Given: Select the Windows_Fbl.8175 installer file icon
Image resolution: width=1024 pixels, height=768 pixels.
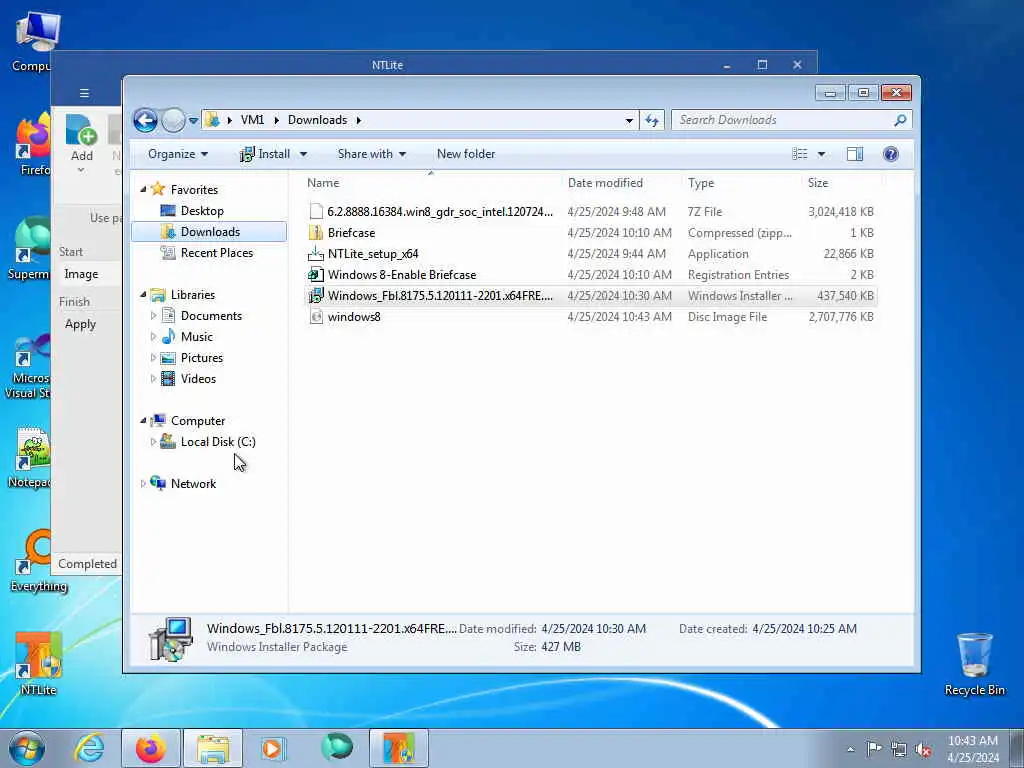Looking at the screenshot, I should (316, 296).
